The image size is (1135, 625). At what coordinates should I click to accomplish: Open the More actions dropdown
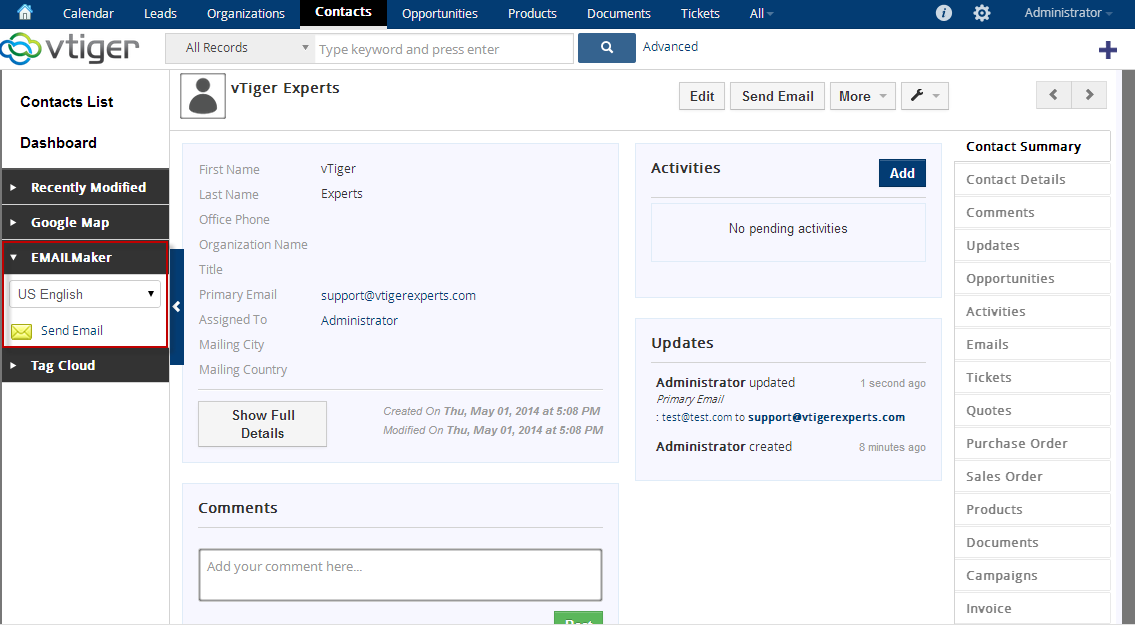(x=862, y=96)
